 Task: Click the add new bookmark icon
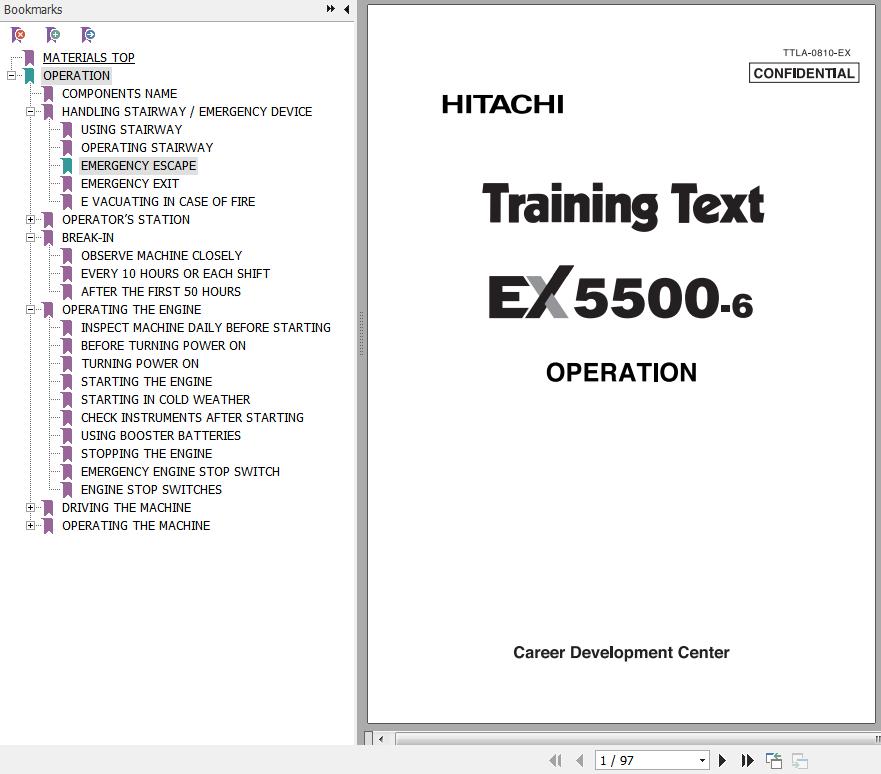(53, 35)
